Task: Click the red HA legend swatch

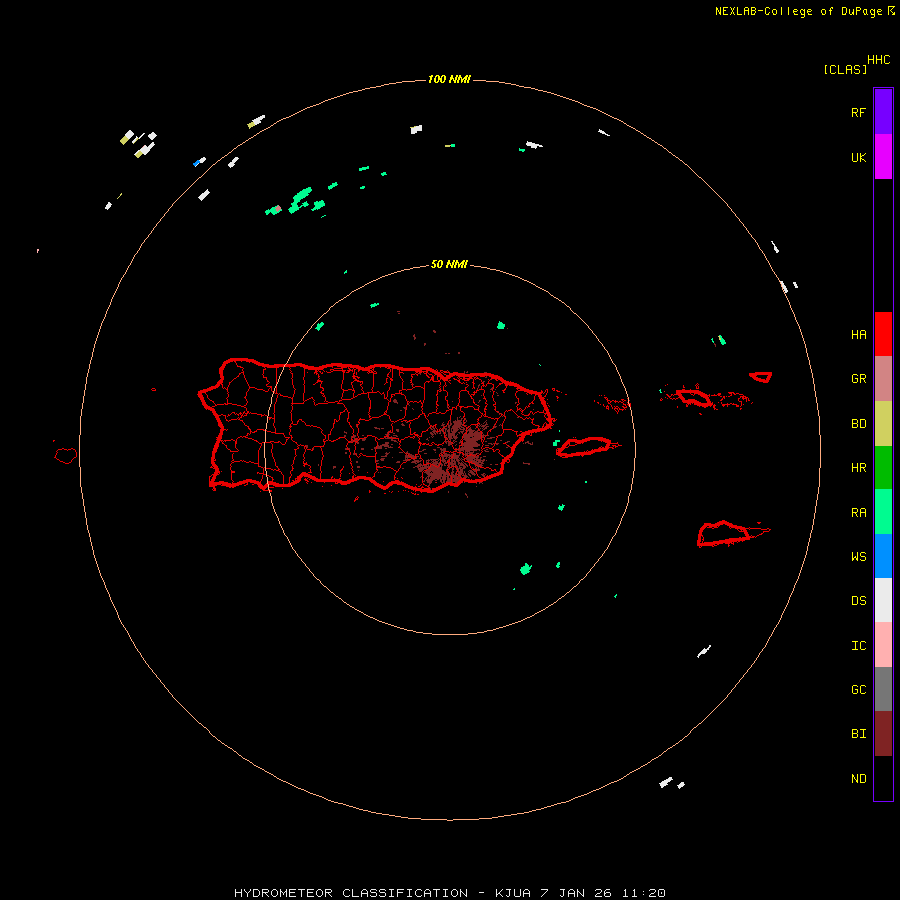Action: (883, 334)
